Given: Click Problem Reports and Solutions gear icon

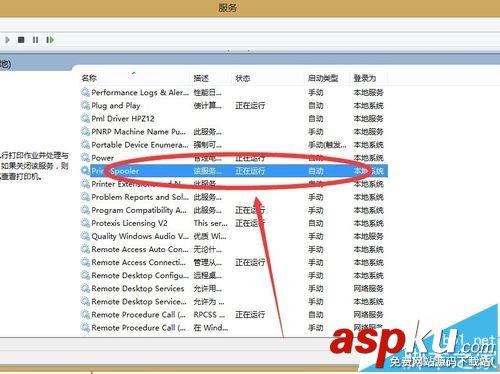Looking at the screenshot, I should pyautogui.click(x=85, y=197).
